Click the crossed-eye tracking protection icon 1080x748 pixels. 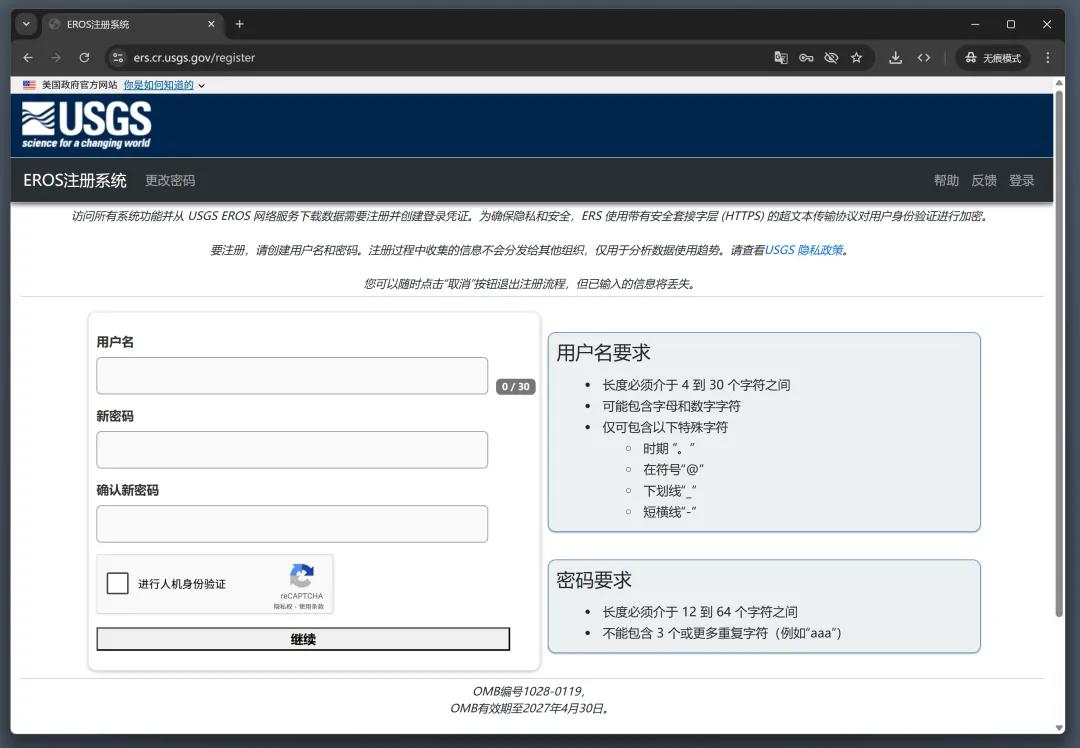[x=831, y=58]
